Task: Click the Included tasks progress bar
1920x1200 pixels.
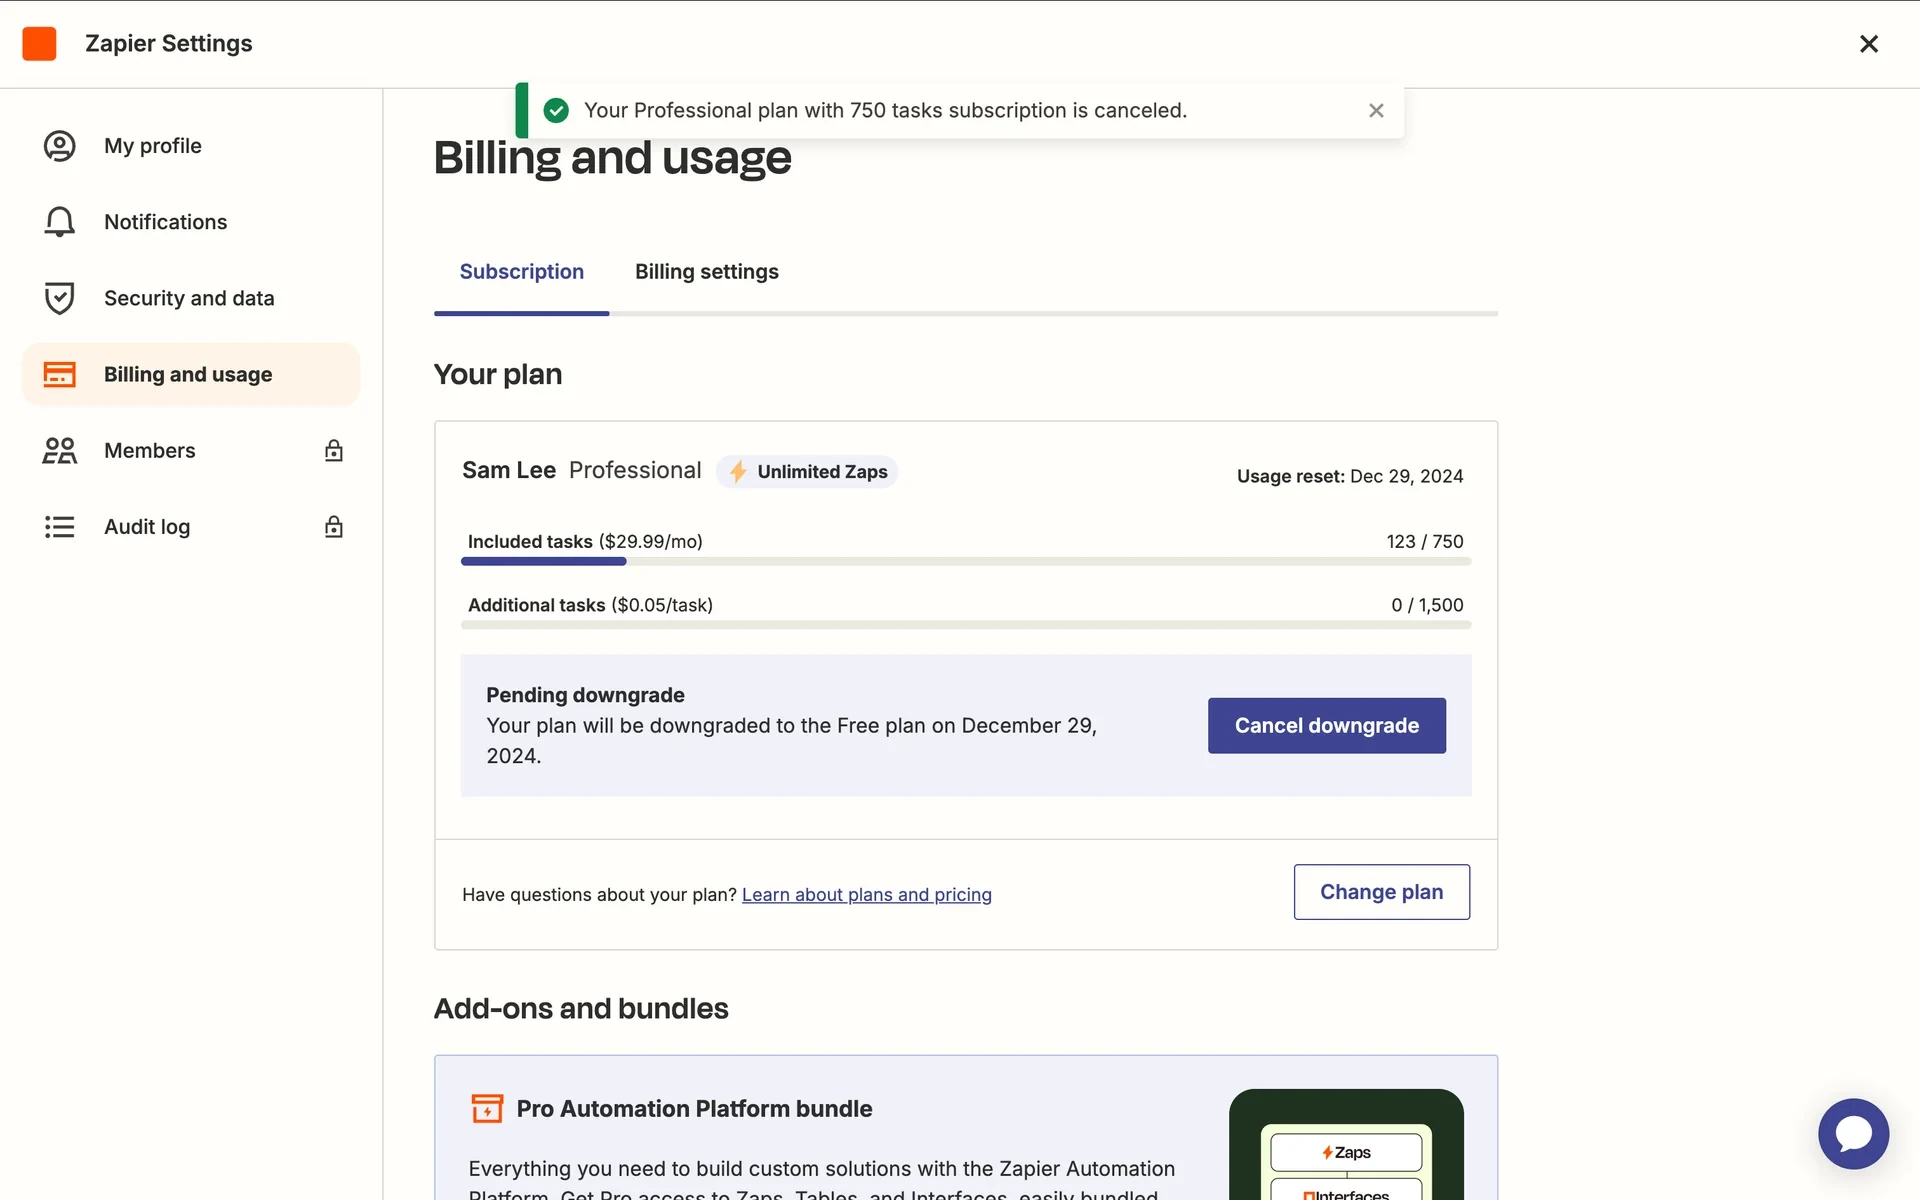Action: tap(966, 562)
